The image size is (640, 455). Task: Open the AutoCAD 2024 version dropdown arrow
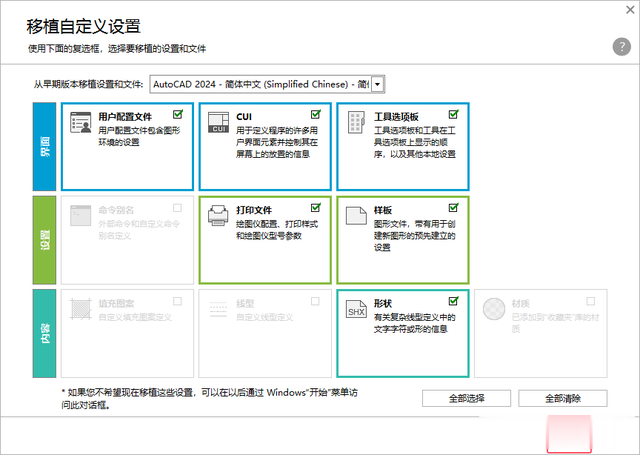tap(378, 84)
